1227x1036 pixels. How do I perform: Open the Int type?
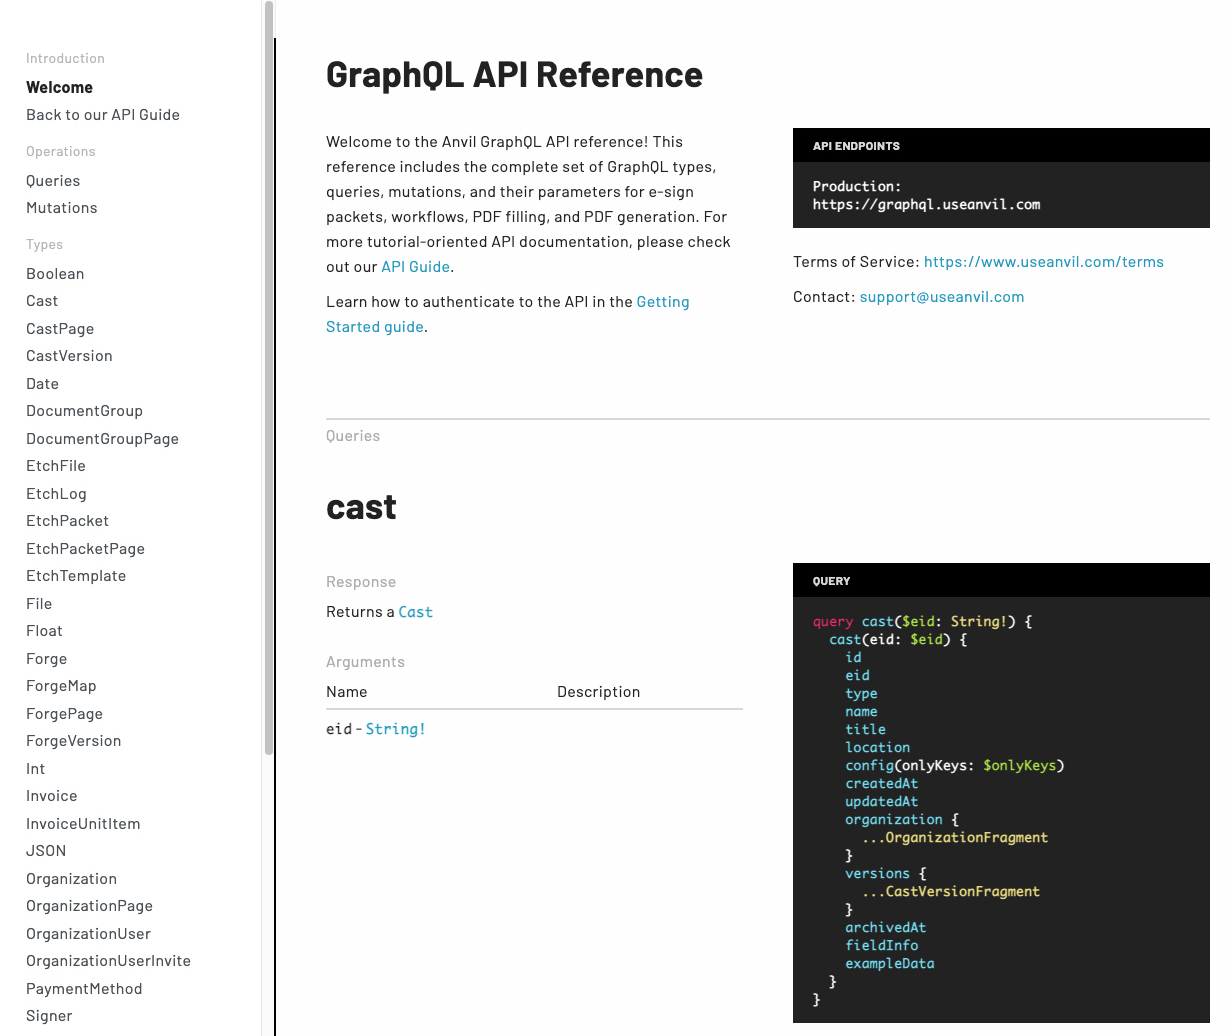click(35, 769)
